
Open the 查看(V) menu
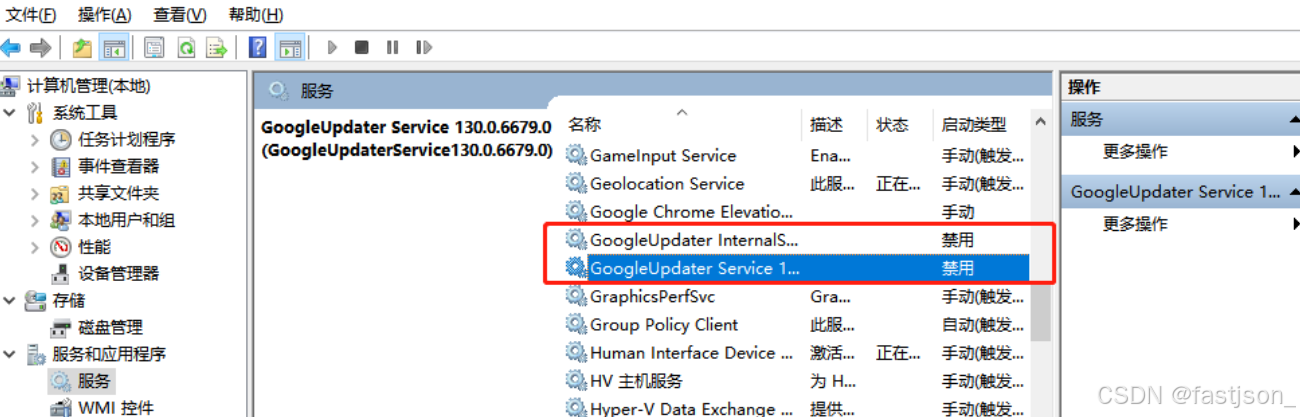pyautogui.click(x=180, y=14)
